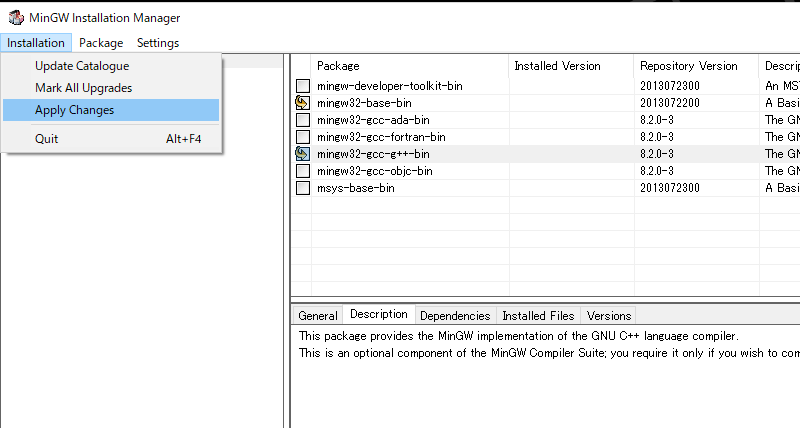Viewport: 800px width, 428px height.
Task: Click version 8.2.0-3 of mingw32-gcc-fortran-bin
Action: coord(657,137)
